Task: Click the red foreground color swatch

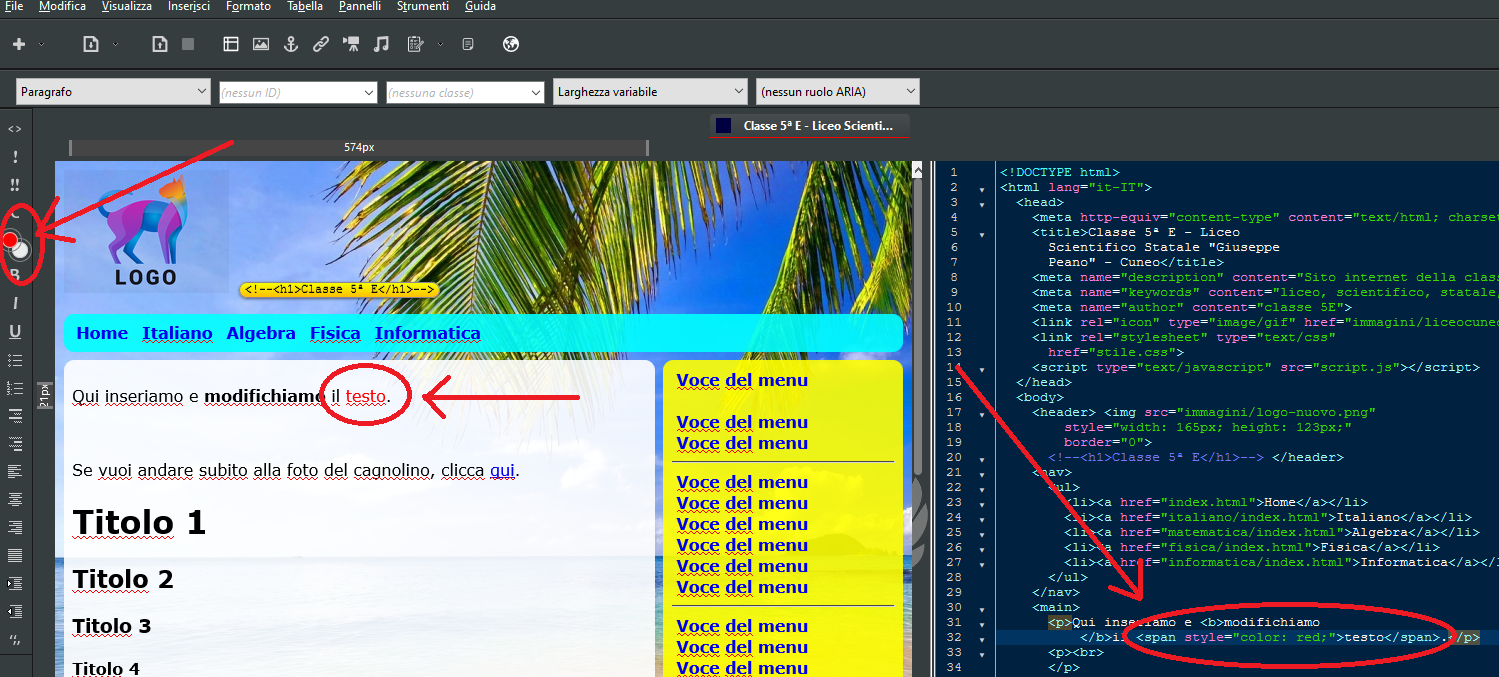Action: coord(10,240)
